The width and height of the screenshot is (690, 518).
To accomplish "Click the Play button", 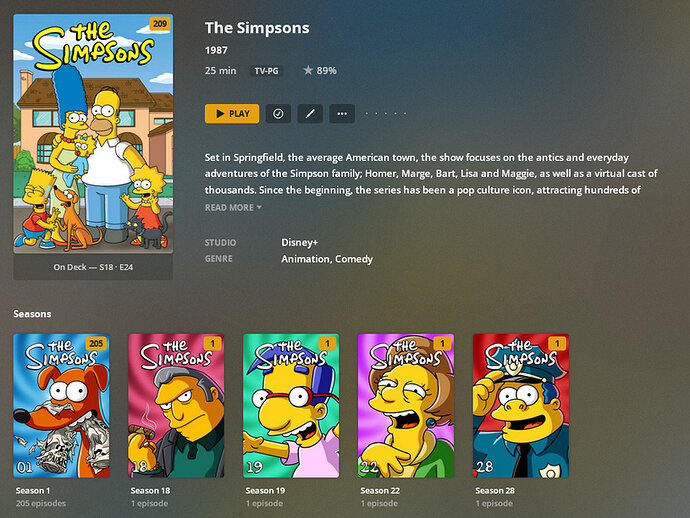I will 232,114.
